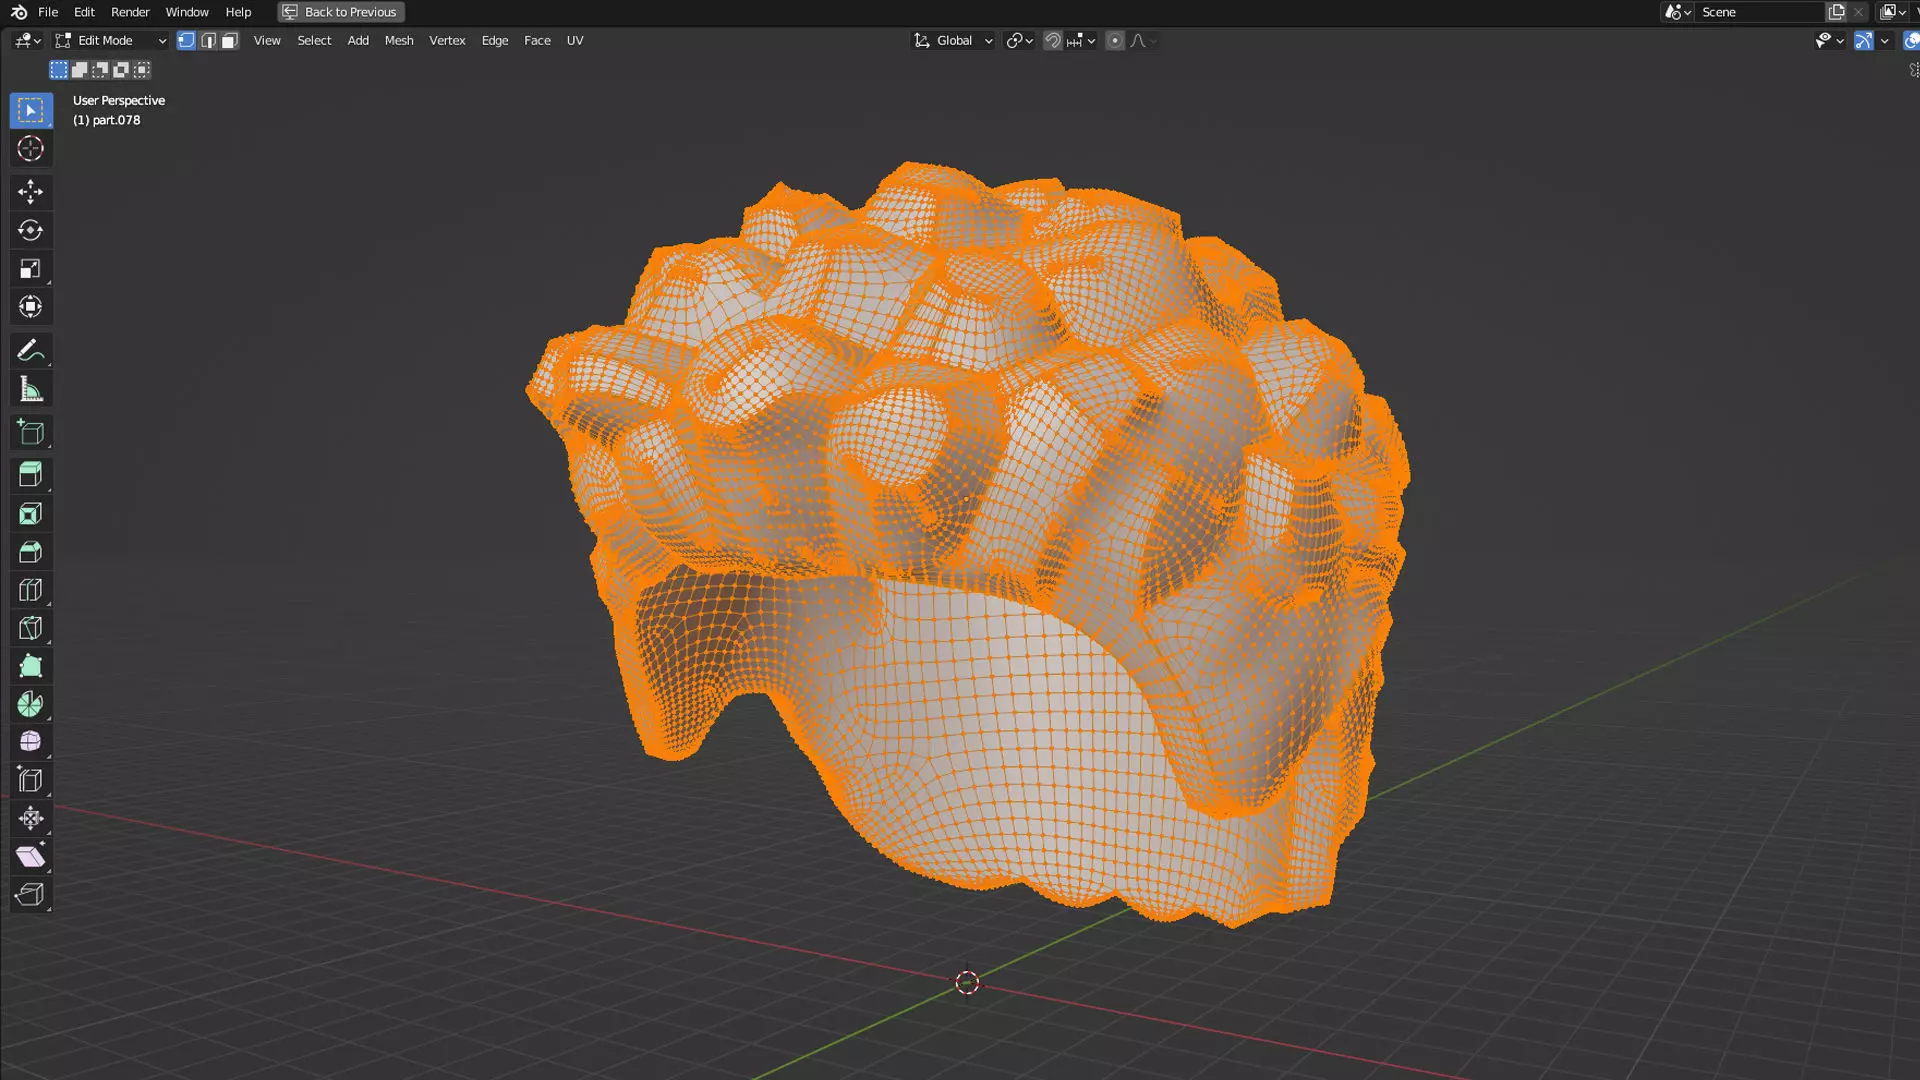Activate the Spin tool
The image size is (1920, 1080).
coord(30,704)
